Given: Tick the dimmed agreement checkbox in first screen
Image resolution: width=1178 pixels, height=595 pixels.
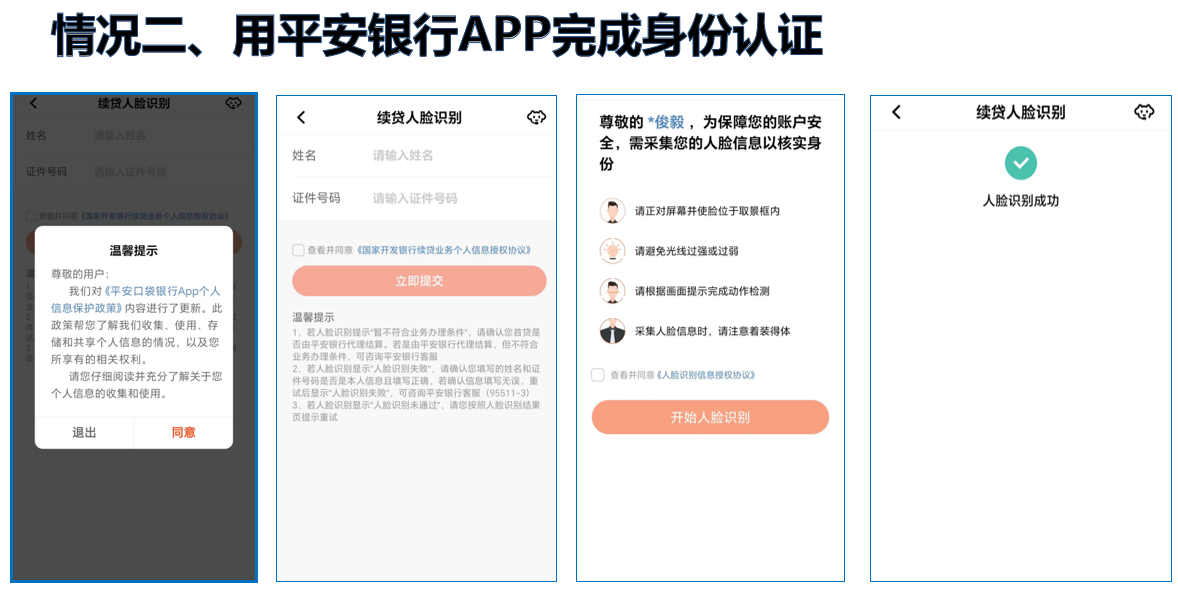Looking at the screenshot, I should tap(31, 216).
